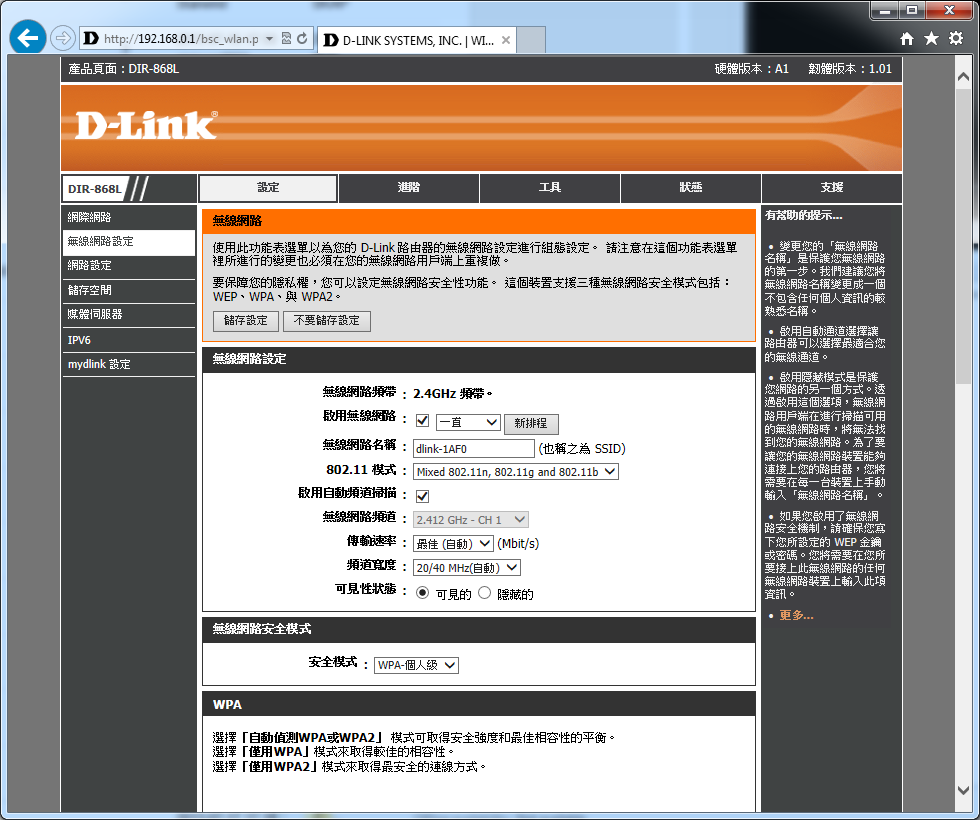Click the 無線網路名稱 SSID input field
Viewport: 980px width, 820px height.
click(x=474, y=448)
